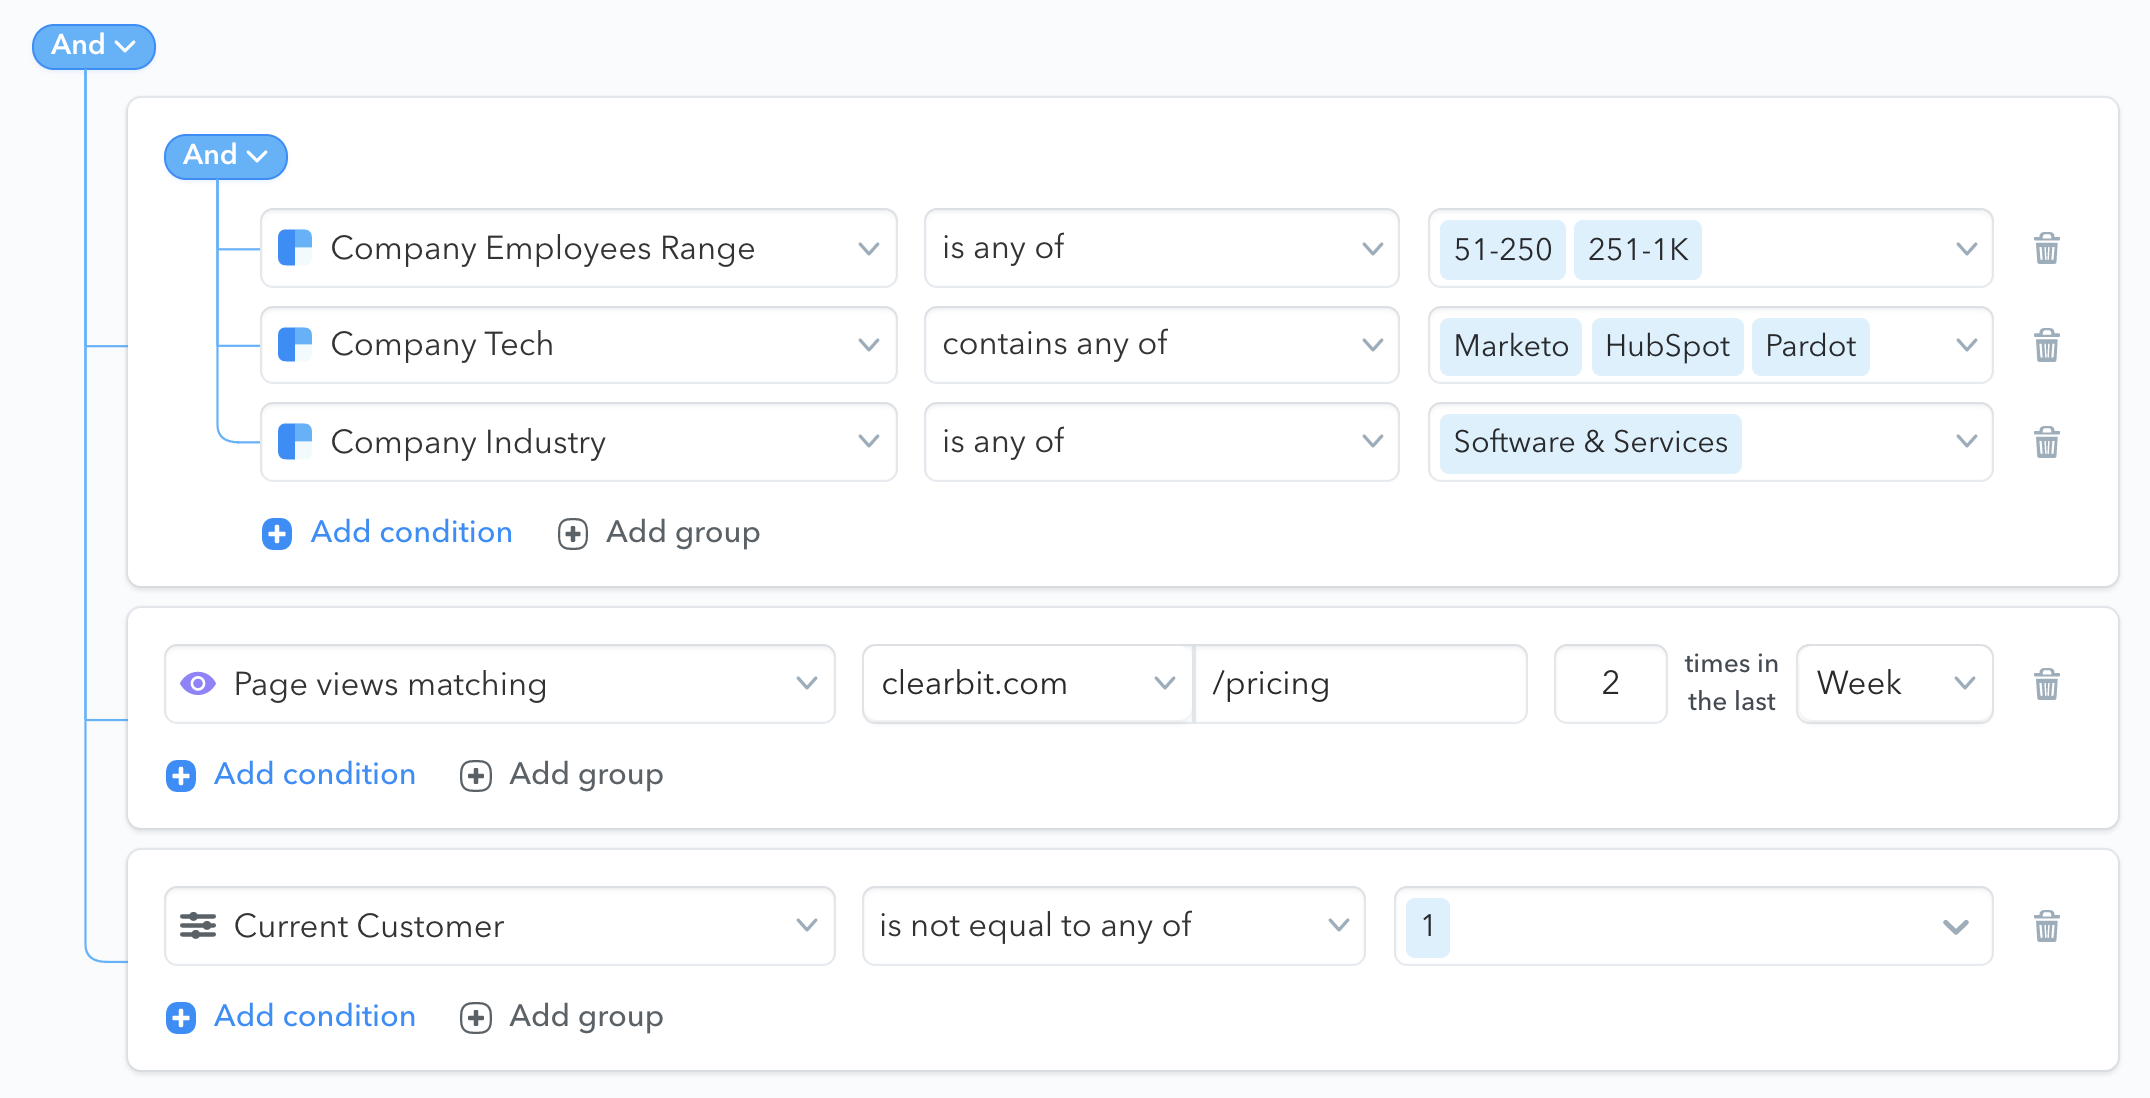Screen dimensions: 2150x1098
Task: Open the 'contains any of' operator dropdown
Action: [x=1160, y=345]
